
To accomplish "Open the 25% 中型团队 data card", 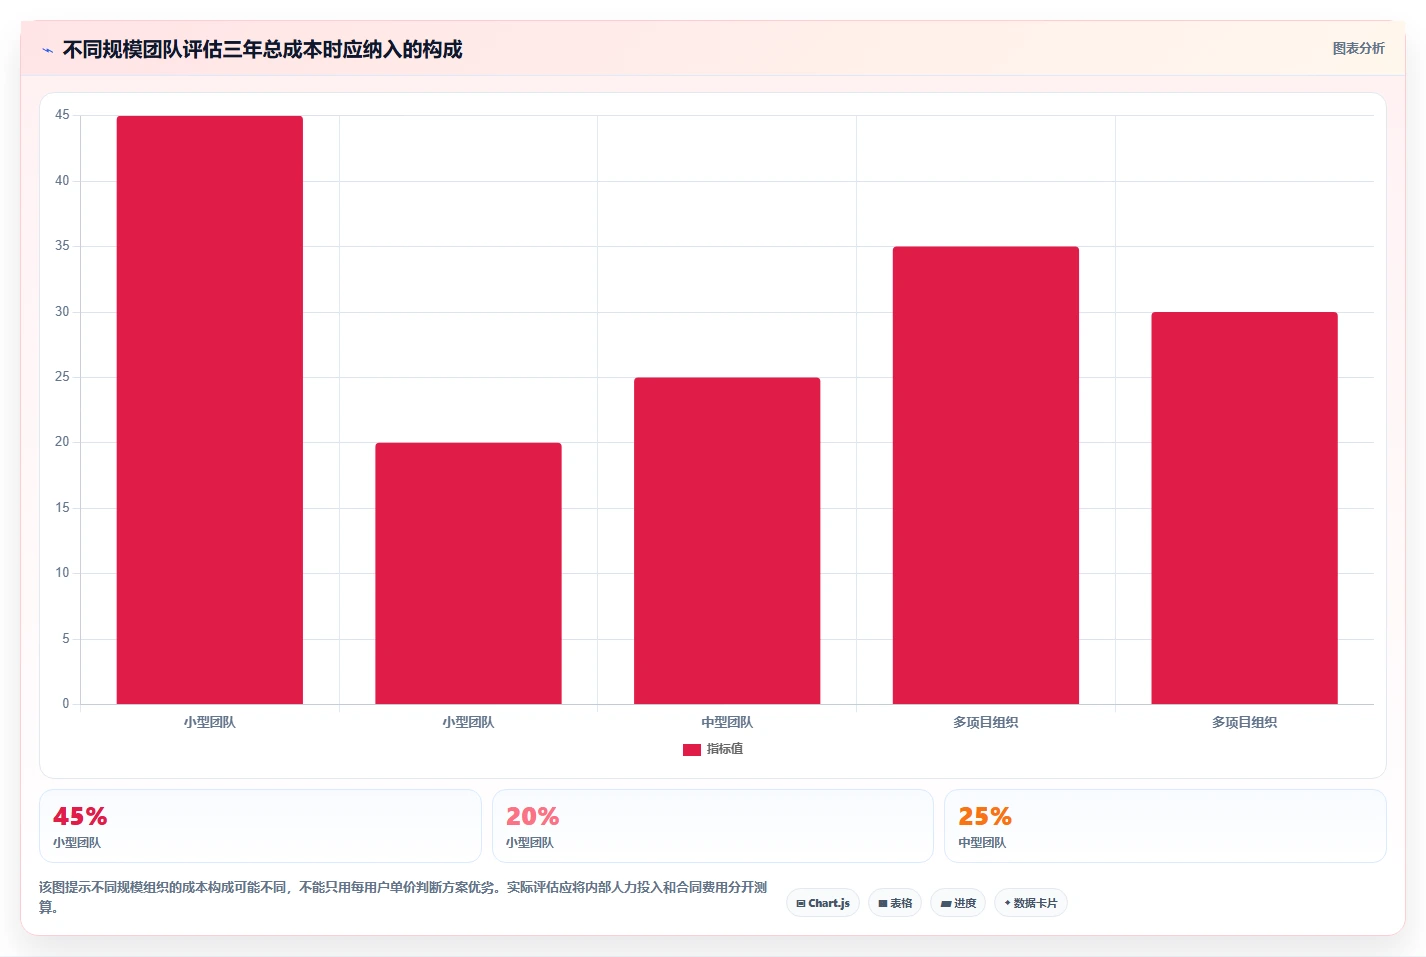I will click(x=1165, y=826).
